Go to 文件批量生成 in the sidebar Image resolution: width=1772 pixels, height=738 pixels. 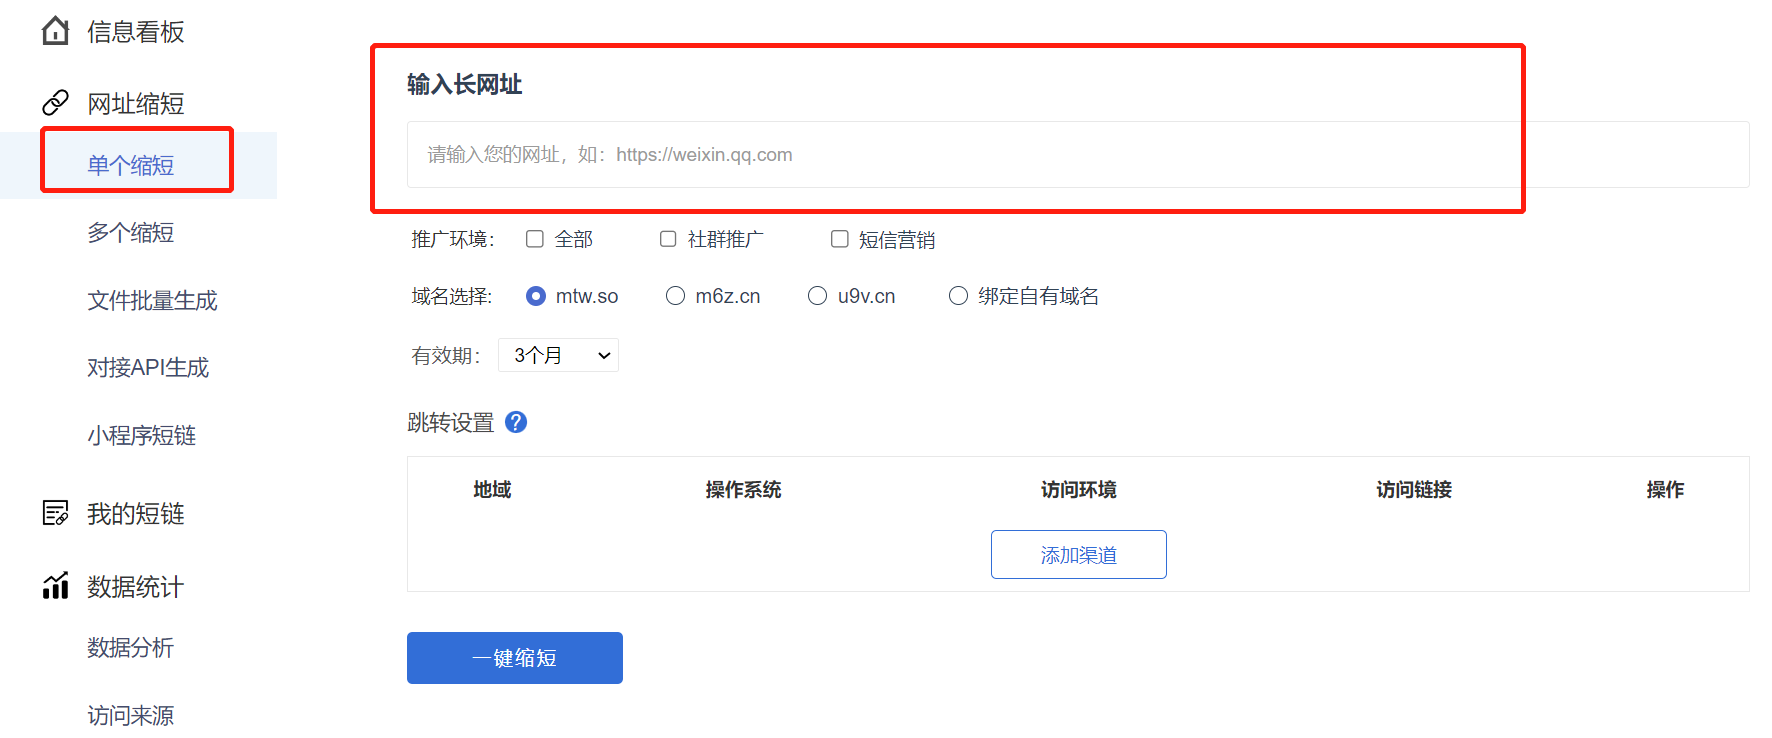click(x=152, y=300)
